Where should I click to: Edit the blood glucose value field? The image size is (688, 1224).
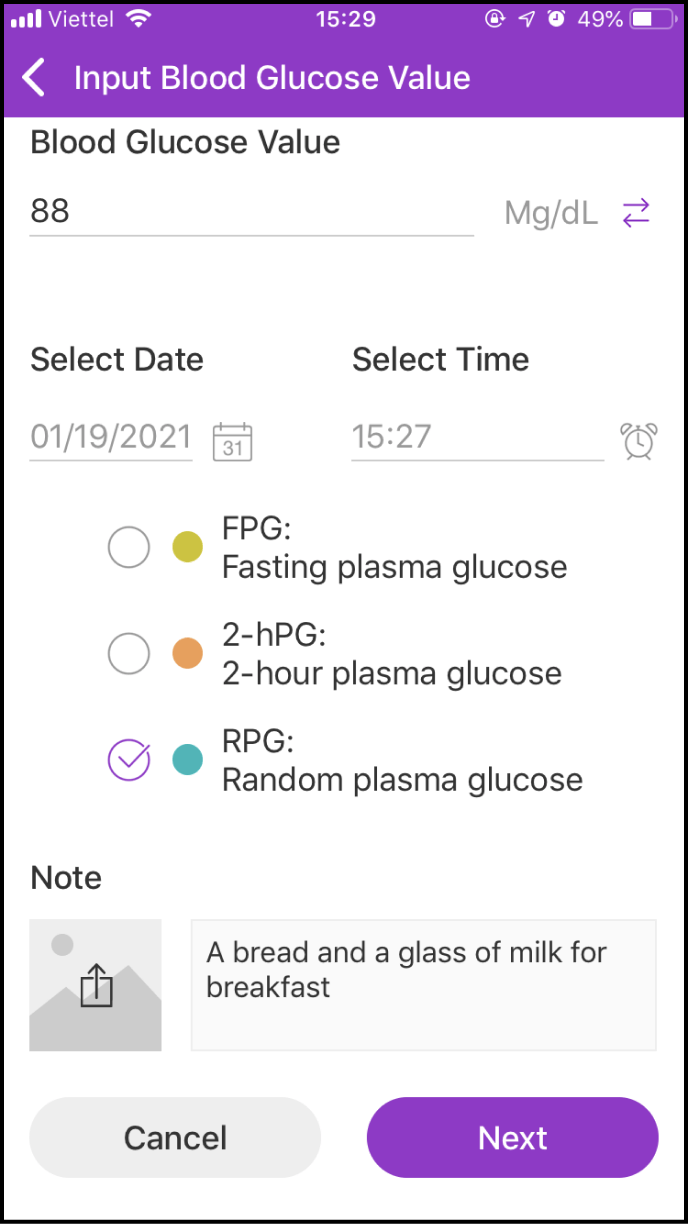pos(251,212)
